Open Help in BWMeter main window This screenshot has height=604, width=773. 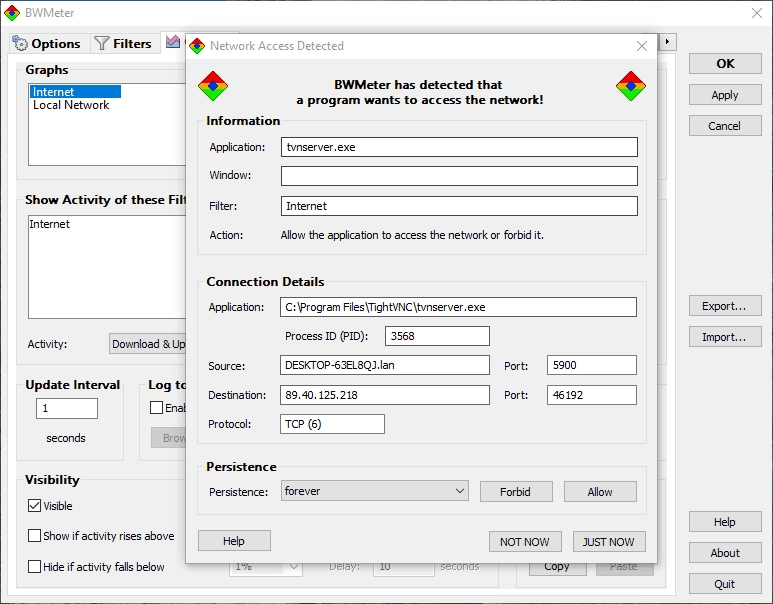[725, 522]
